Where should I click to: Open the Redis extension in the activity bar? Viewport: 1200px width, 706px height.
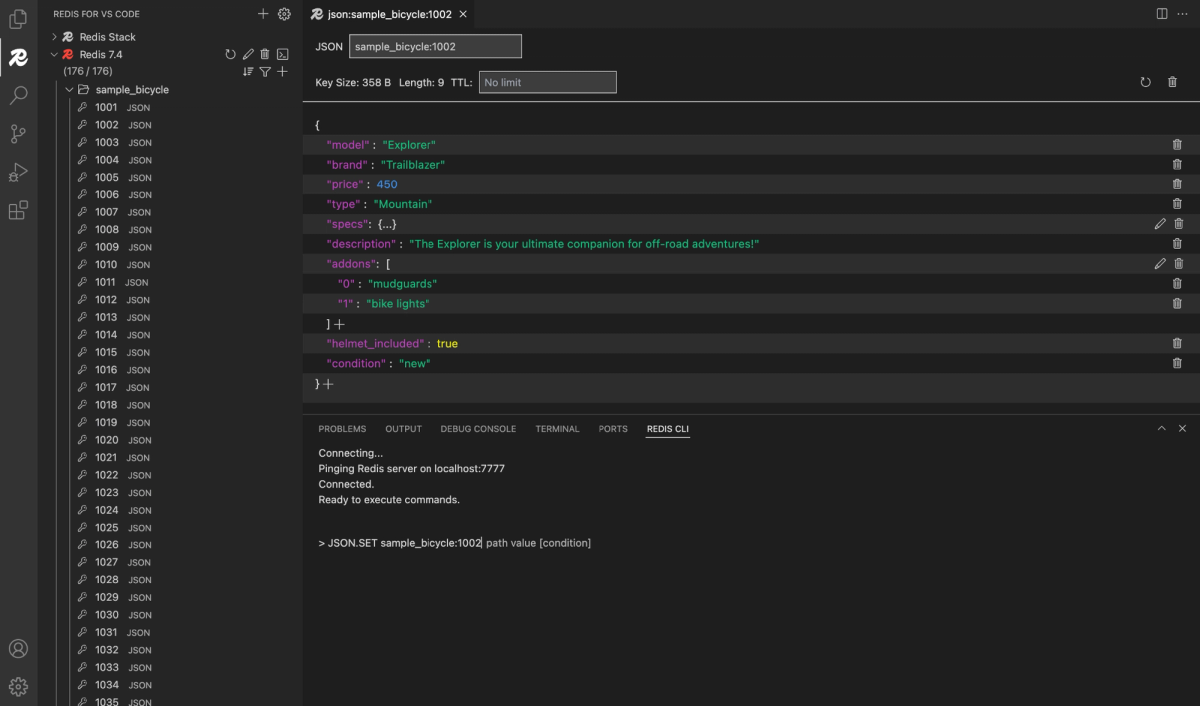pos(17,57)
